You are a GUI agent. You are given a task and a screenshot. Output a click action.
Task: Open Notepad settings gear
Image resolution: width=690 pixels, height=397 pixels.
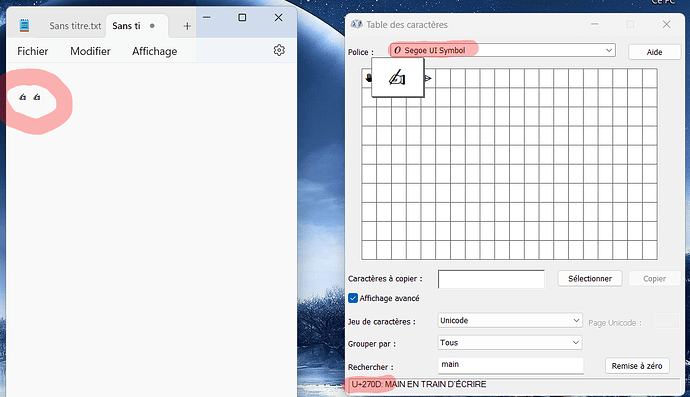[x=279, y=50]
